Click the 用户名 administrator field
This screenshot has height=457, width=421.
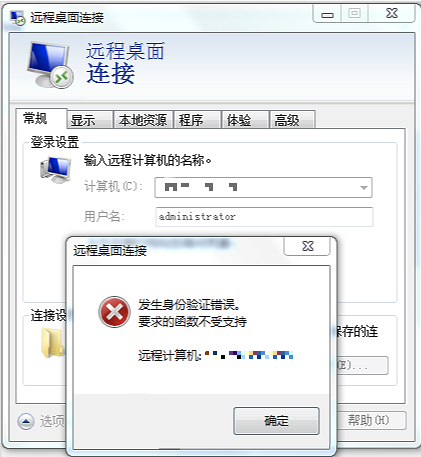[x=264, y=217]
